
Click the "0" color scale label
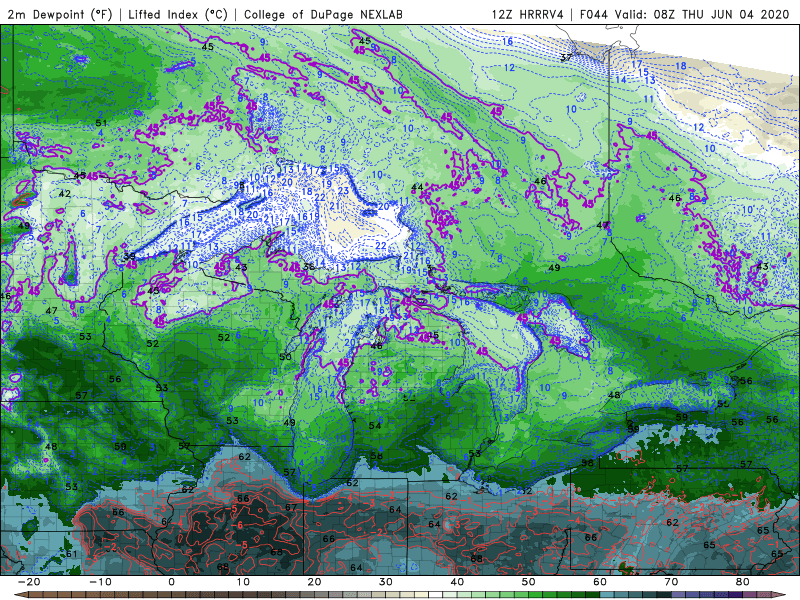pos(171,582)
